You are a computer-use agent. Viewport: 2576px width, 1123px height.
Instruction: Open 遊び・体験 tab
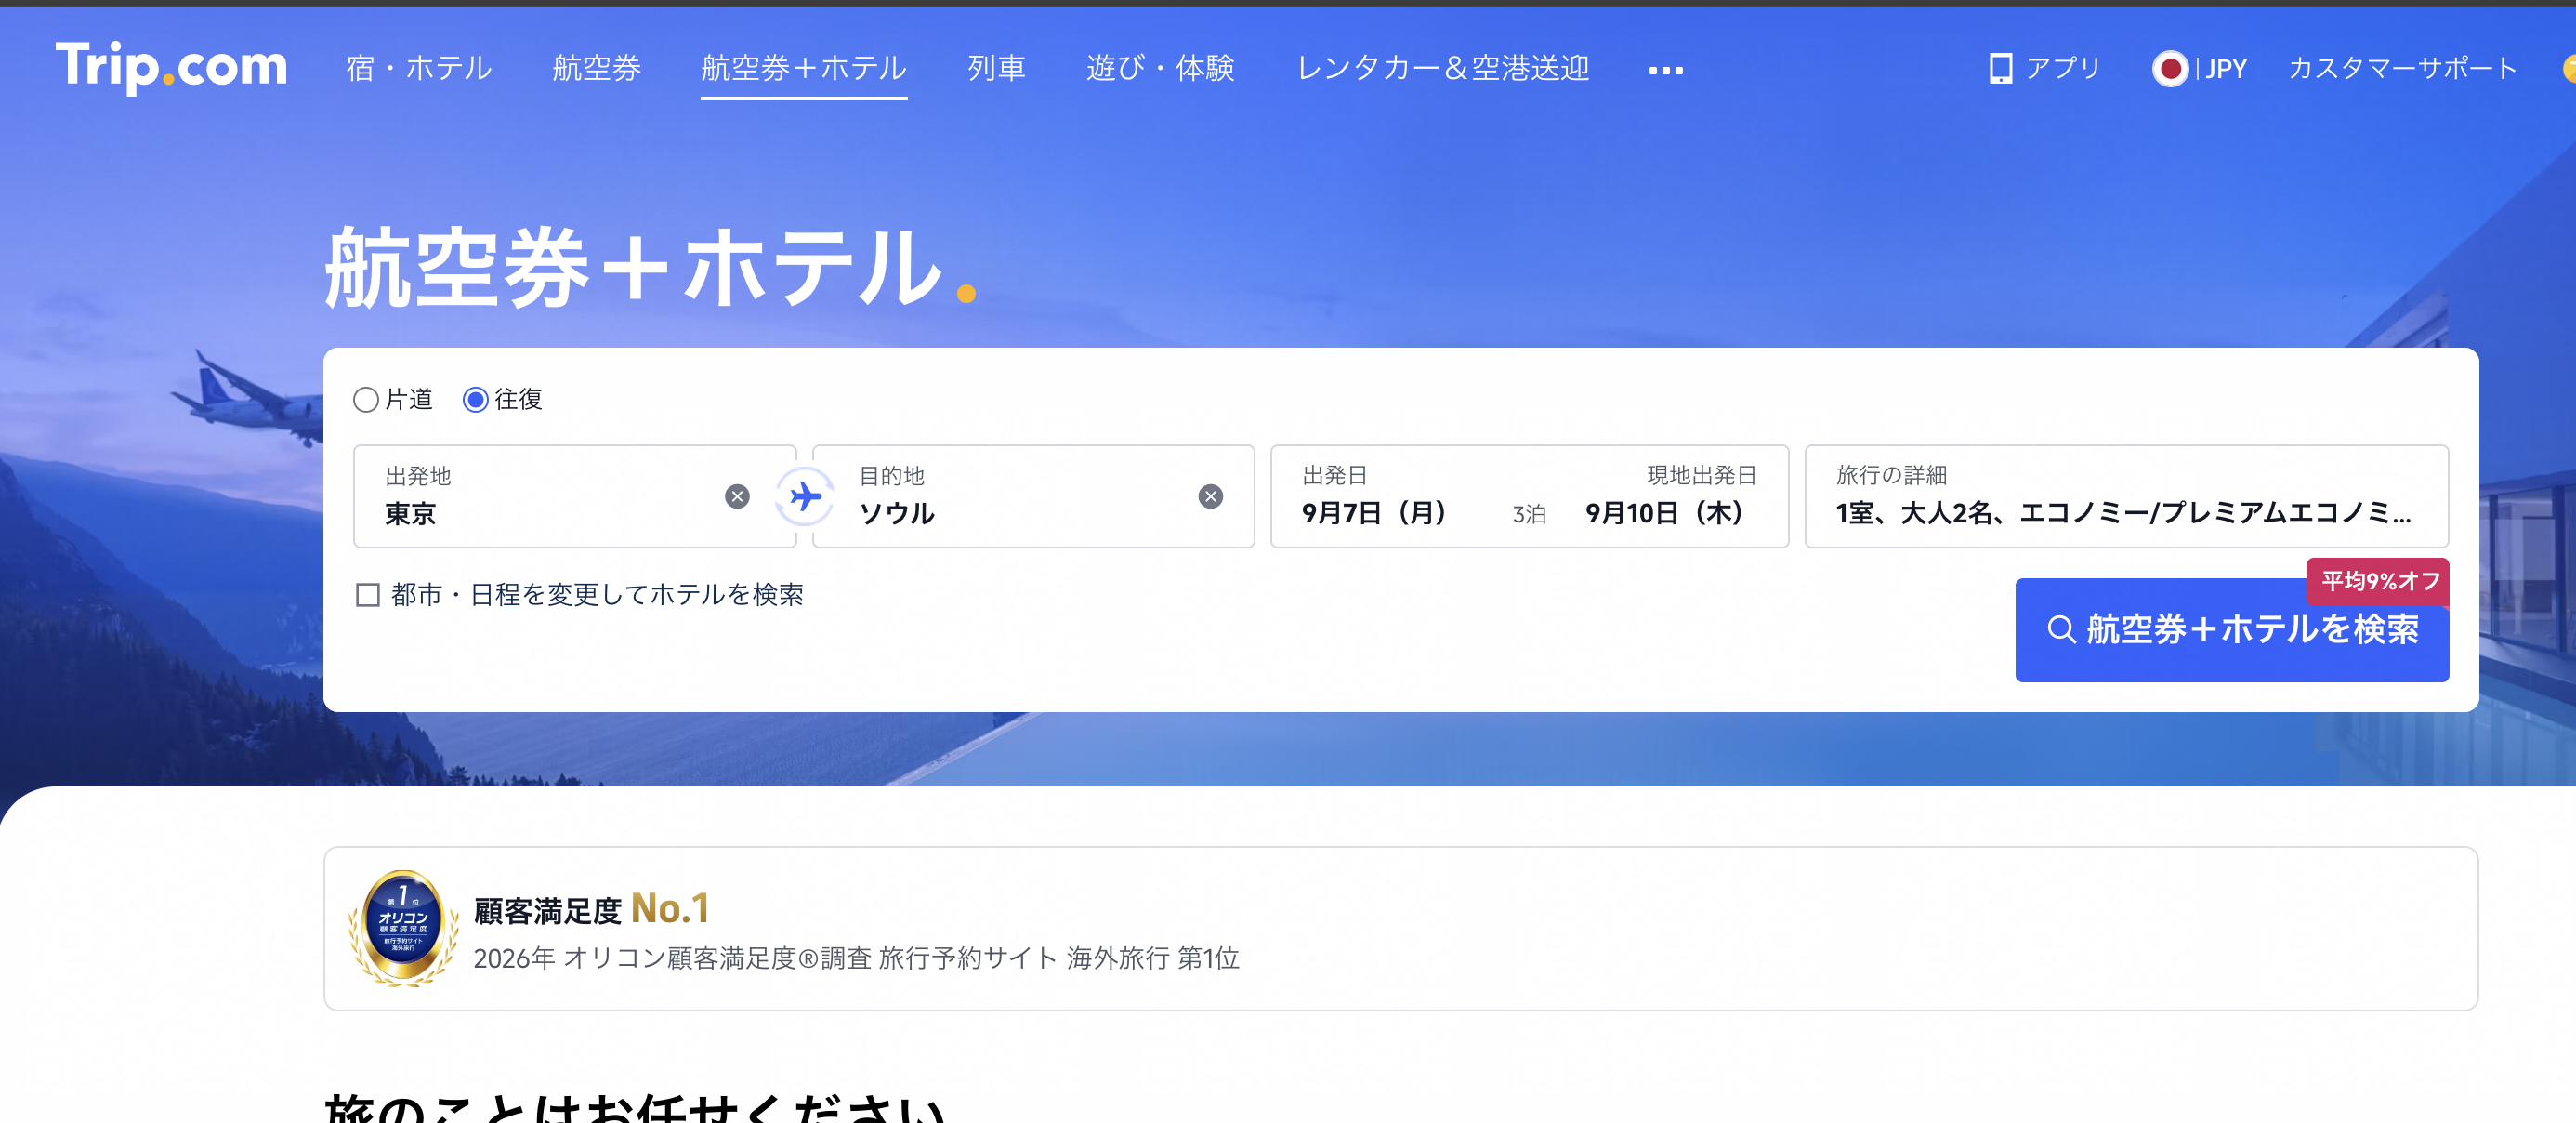pos(1160,68)
